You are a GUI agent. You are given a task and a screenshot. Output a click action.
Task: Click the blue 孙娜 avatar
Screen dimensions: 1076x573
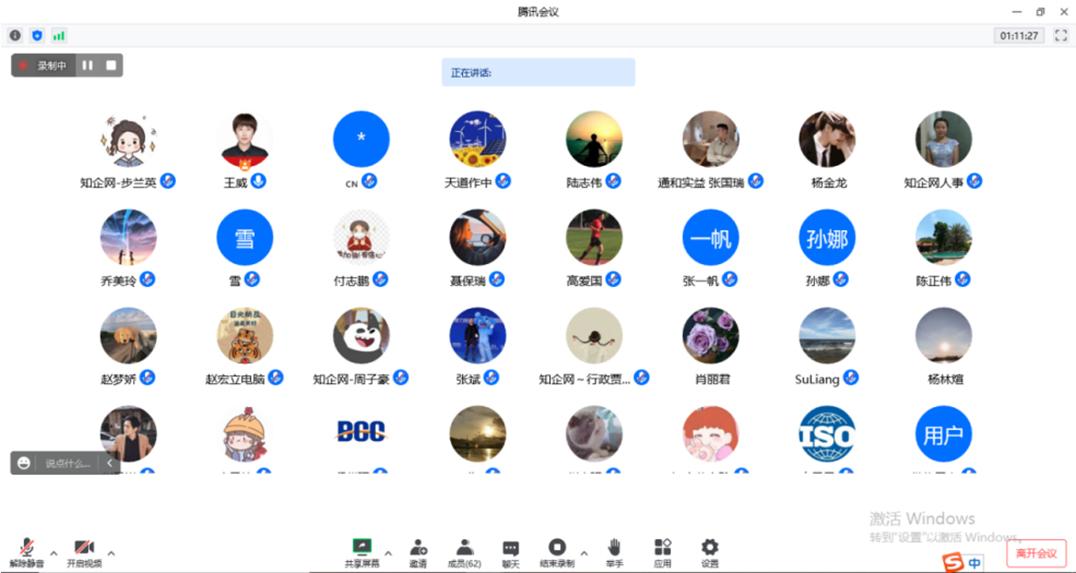pos(827,237)
